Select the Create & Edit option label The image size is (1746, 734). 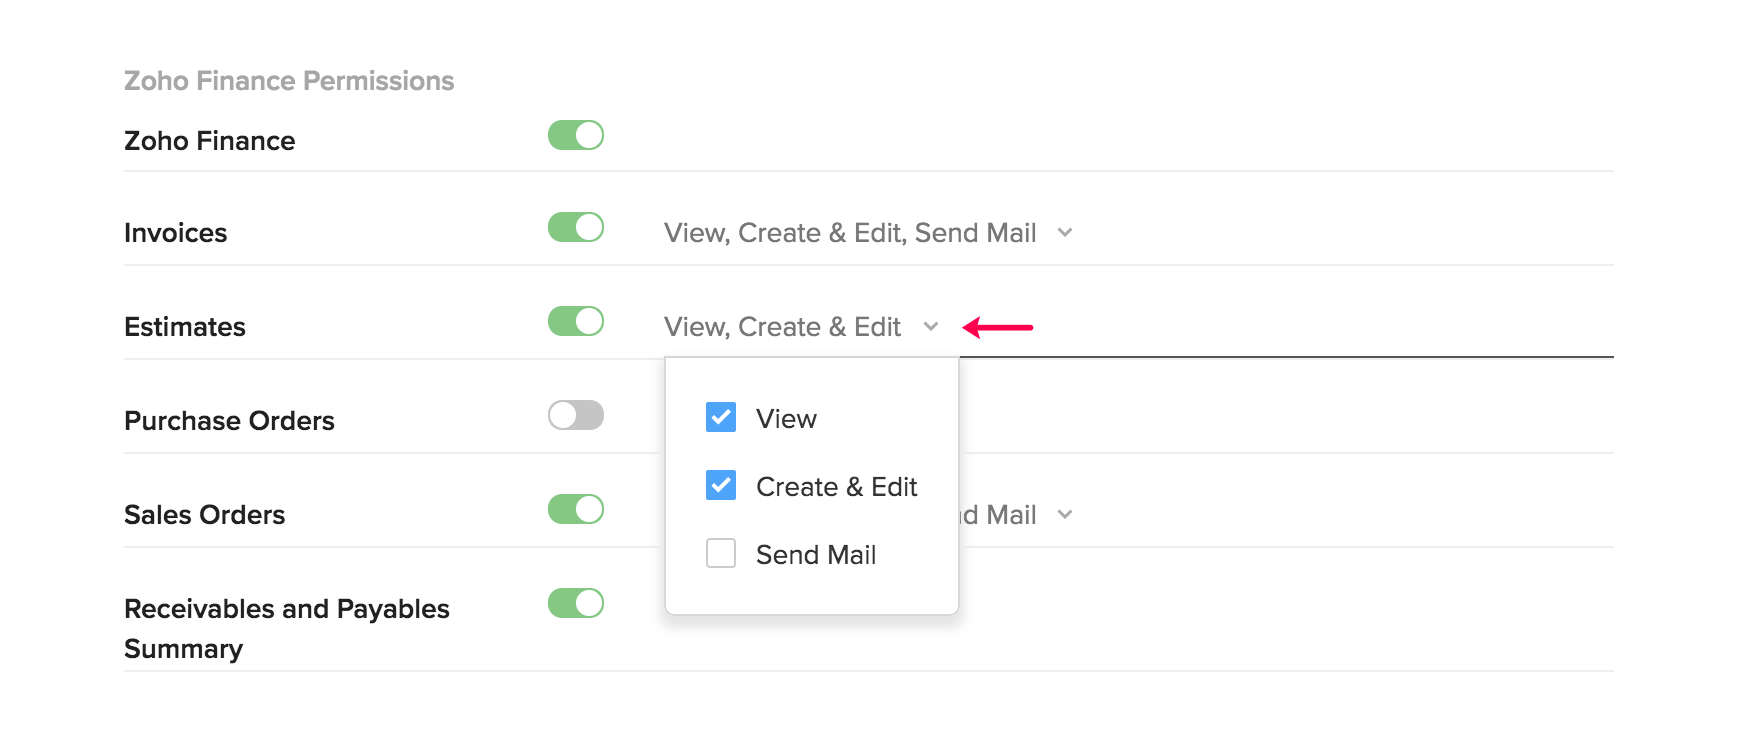[x=837, y=487]
